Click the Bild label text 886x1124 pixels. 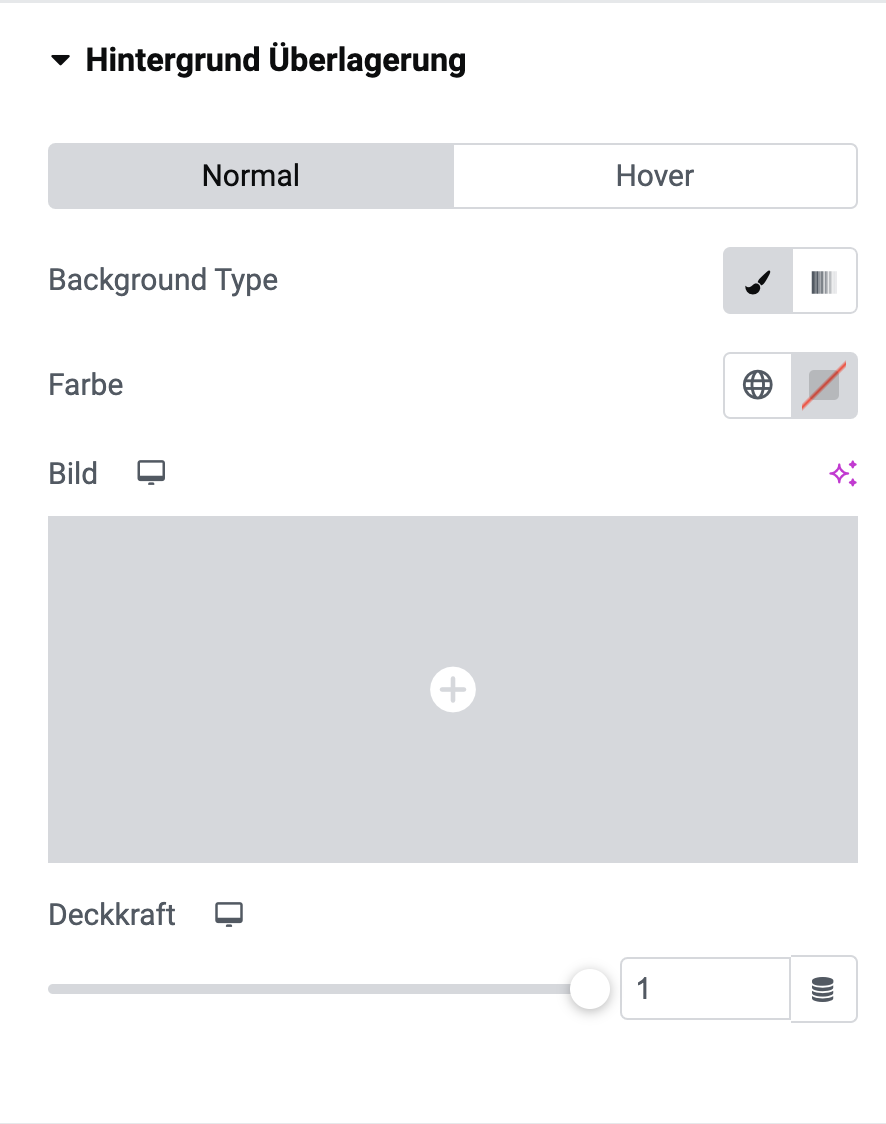[73, 474]
